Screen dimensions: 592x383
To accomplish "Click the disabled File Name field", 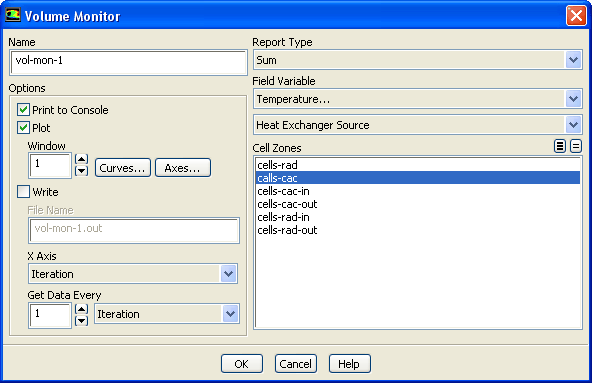I will (x=134, y=230).
